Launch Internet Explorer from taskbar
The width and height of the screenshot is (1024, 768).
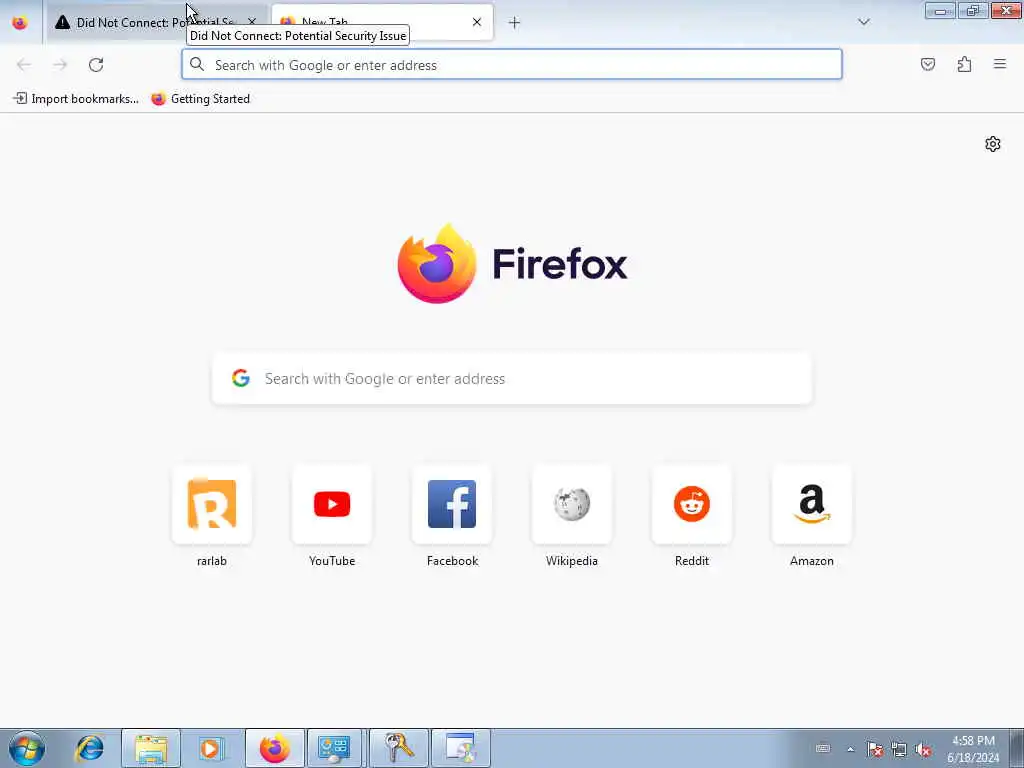click(89, 748)
